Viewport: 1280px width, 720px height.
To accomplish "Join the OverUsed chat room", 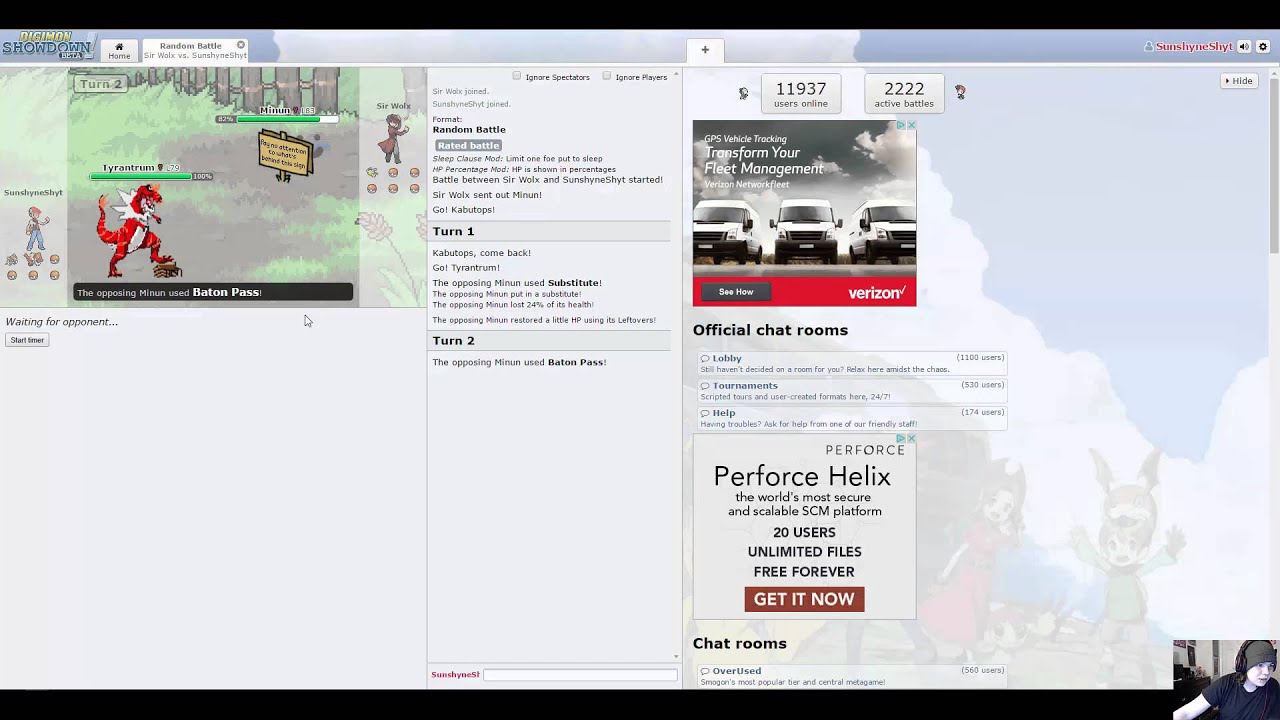I will [852, 676].
